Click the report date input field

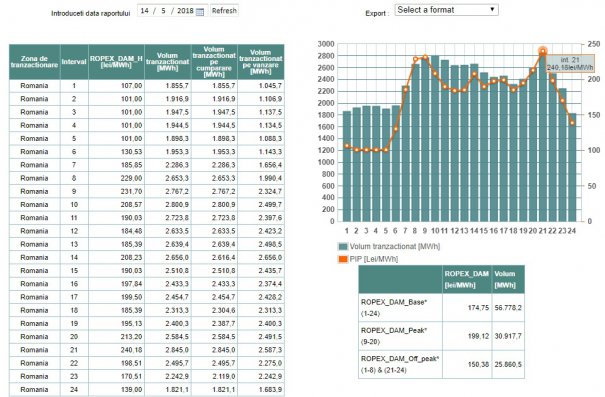point(172,11)
